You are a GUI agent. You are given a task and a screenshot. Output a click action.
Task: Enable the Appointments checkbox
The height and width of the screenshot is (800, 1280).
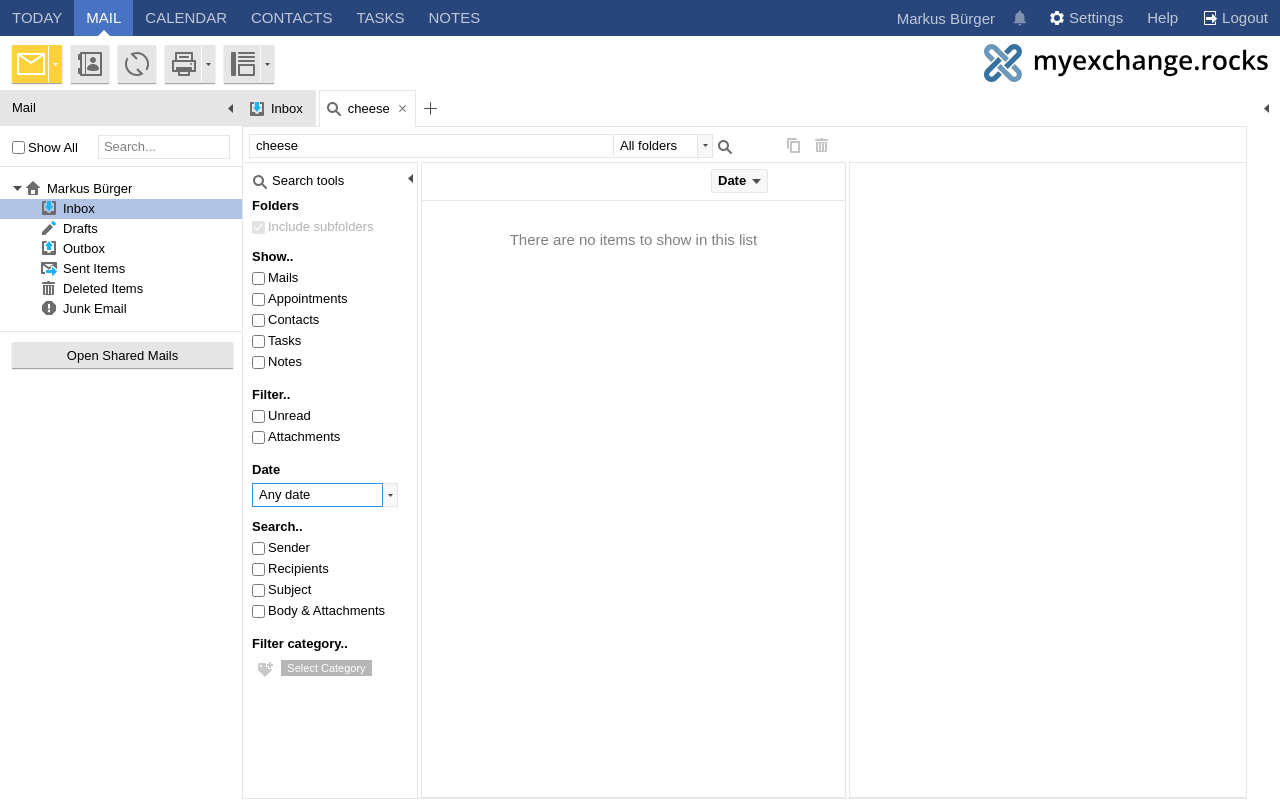[x=258, y=300]
